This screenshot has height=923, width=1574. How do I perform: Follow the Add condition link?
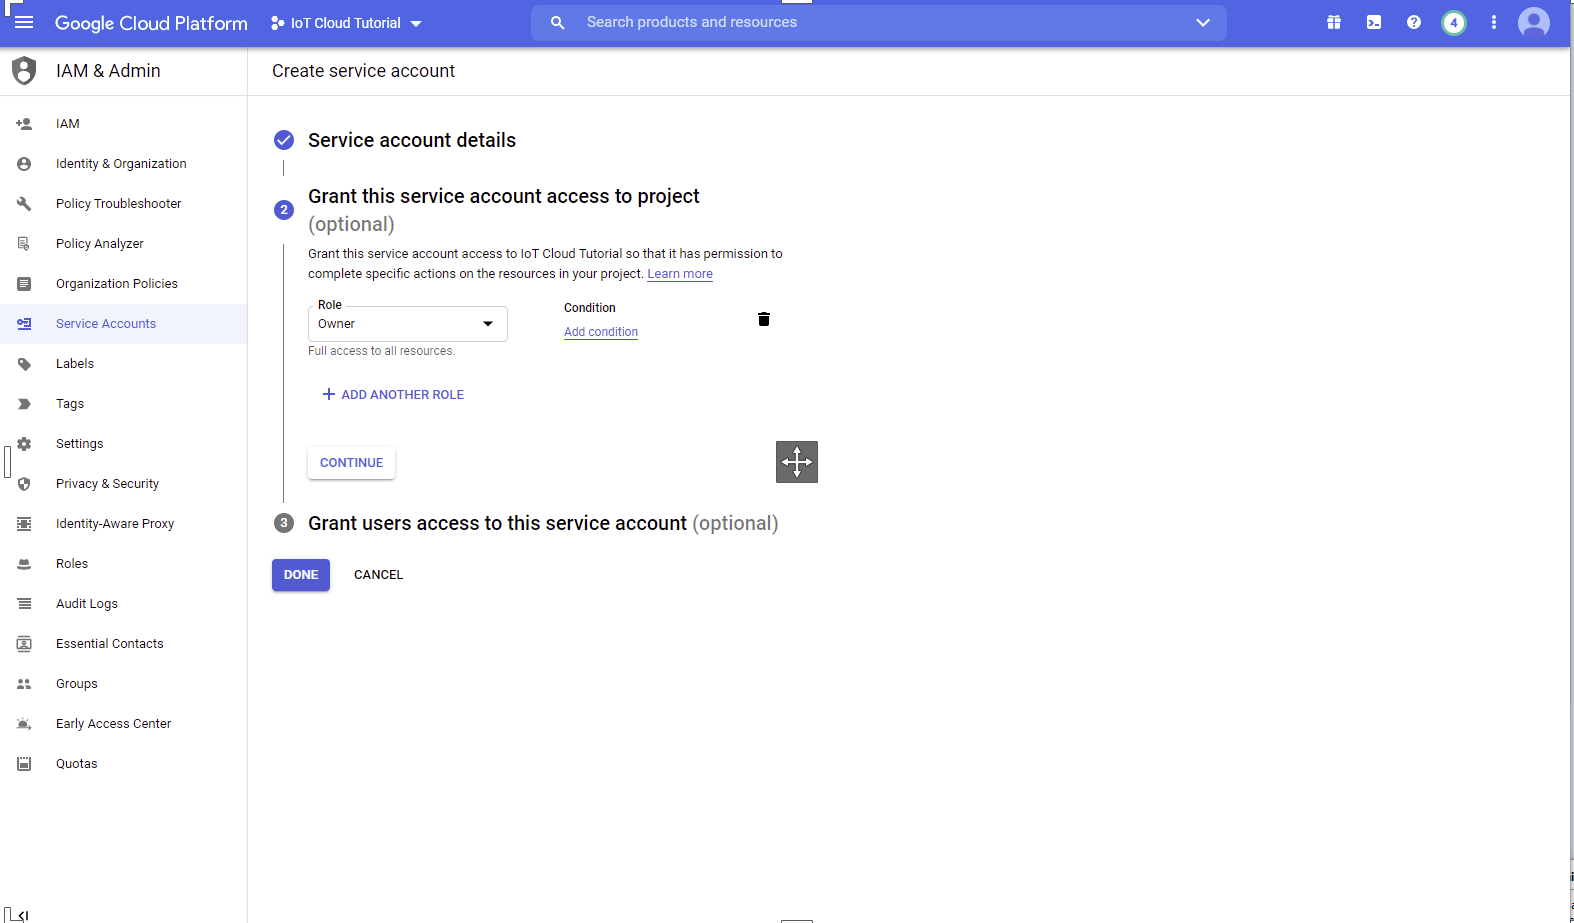pos(601,332)
